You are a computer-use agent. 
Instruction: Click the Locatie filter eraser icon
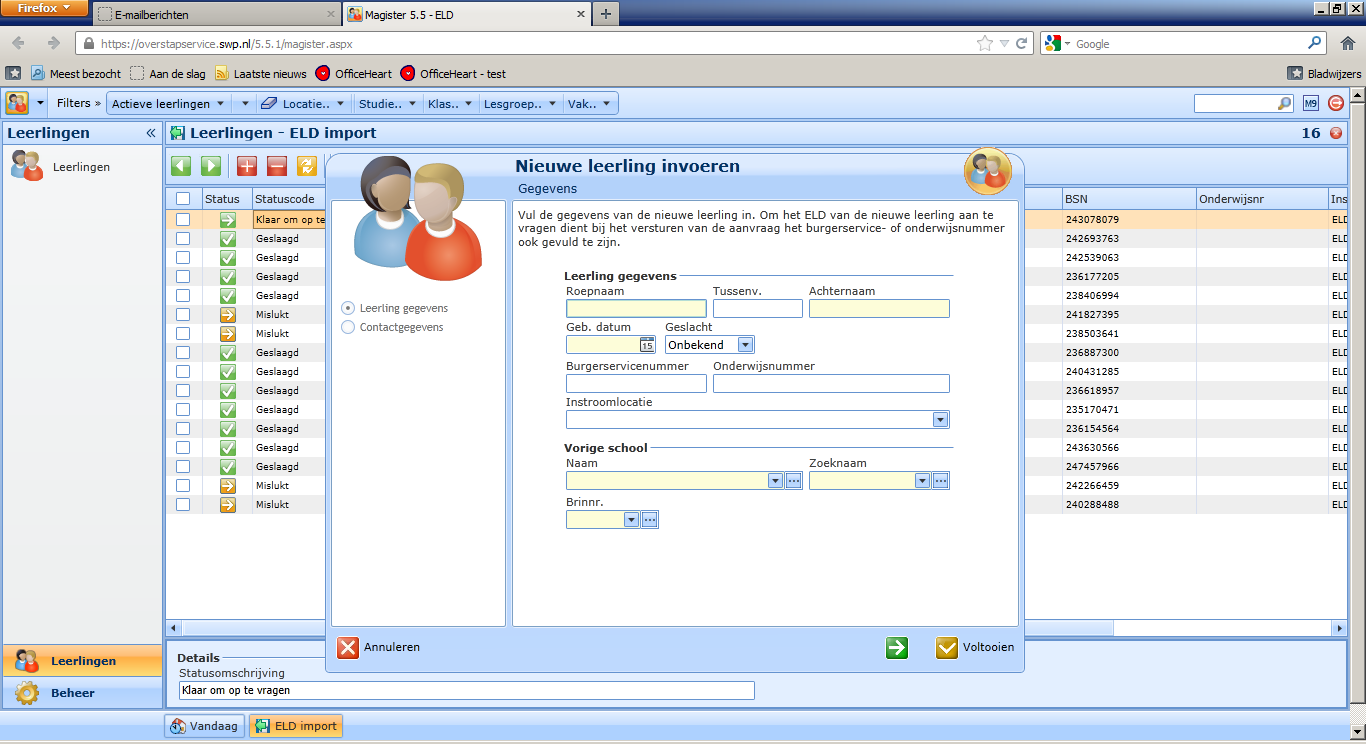[268, 103]
